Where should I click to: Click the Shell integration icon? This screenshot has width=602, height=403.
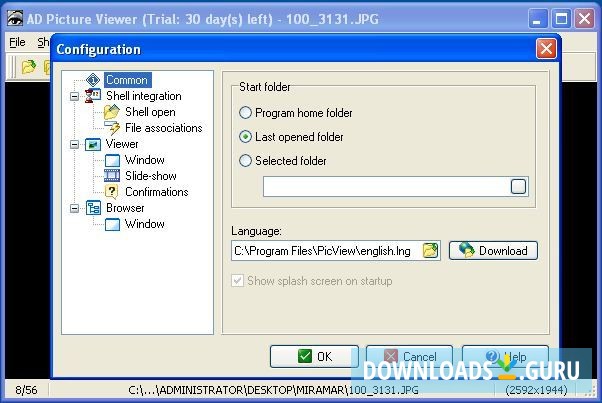click(x=93, y=96)
